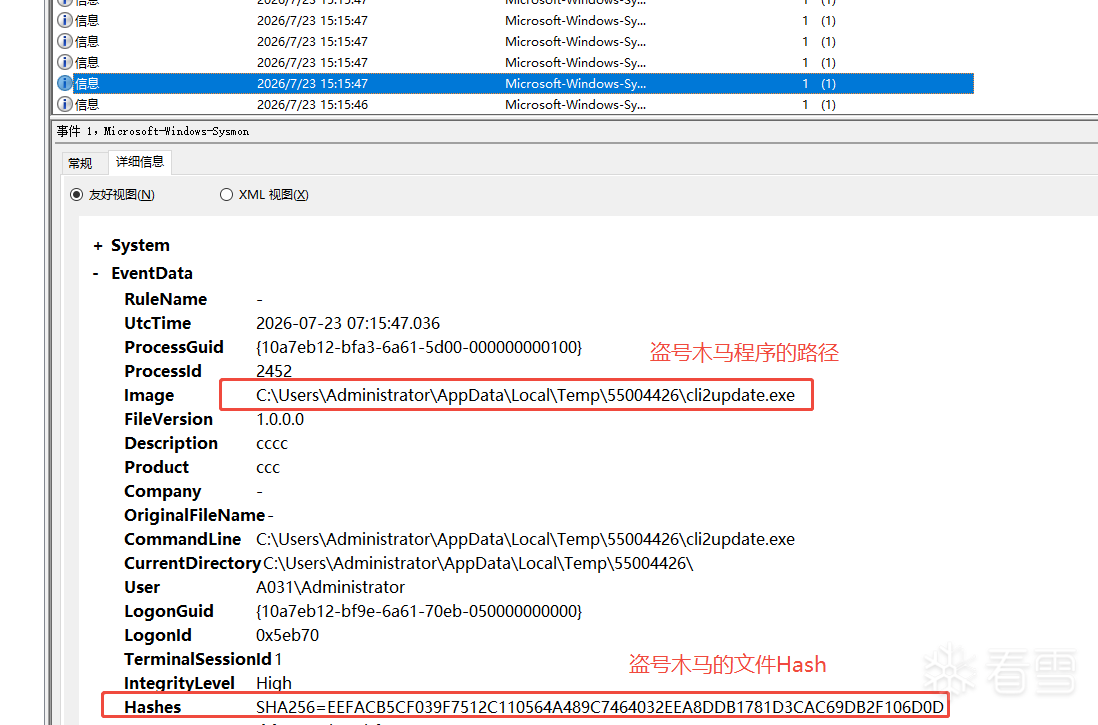The width and height of the screenshot is (1098, 725).
Task: Click the RuleName field label
Action: 166,299
